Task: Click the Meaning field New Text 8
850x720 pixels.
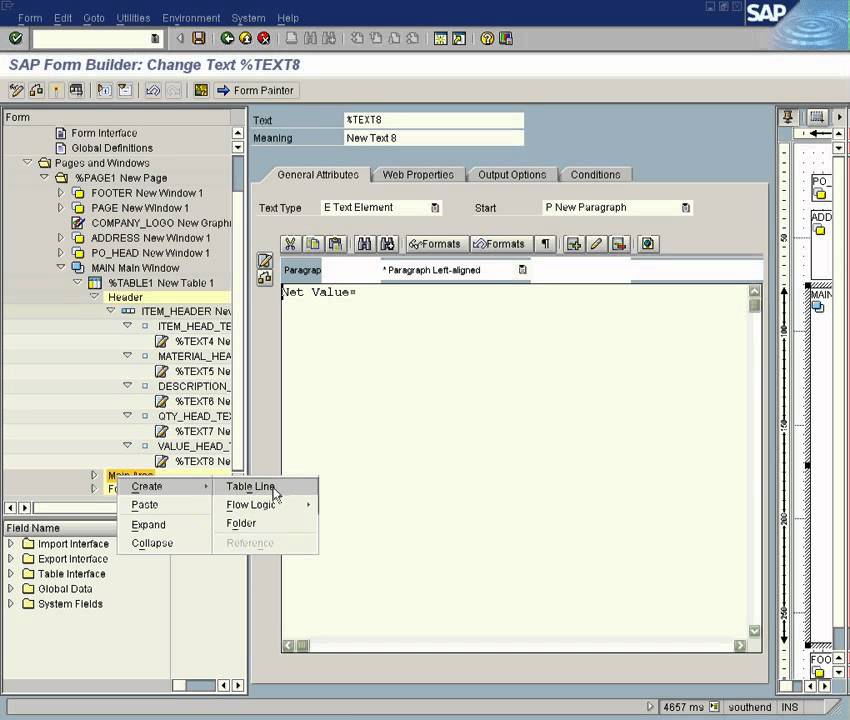Action: tap(434, 138)
